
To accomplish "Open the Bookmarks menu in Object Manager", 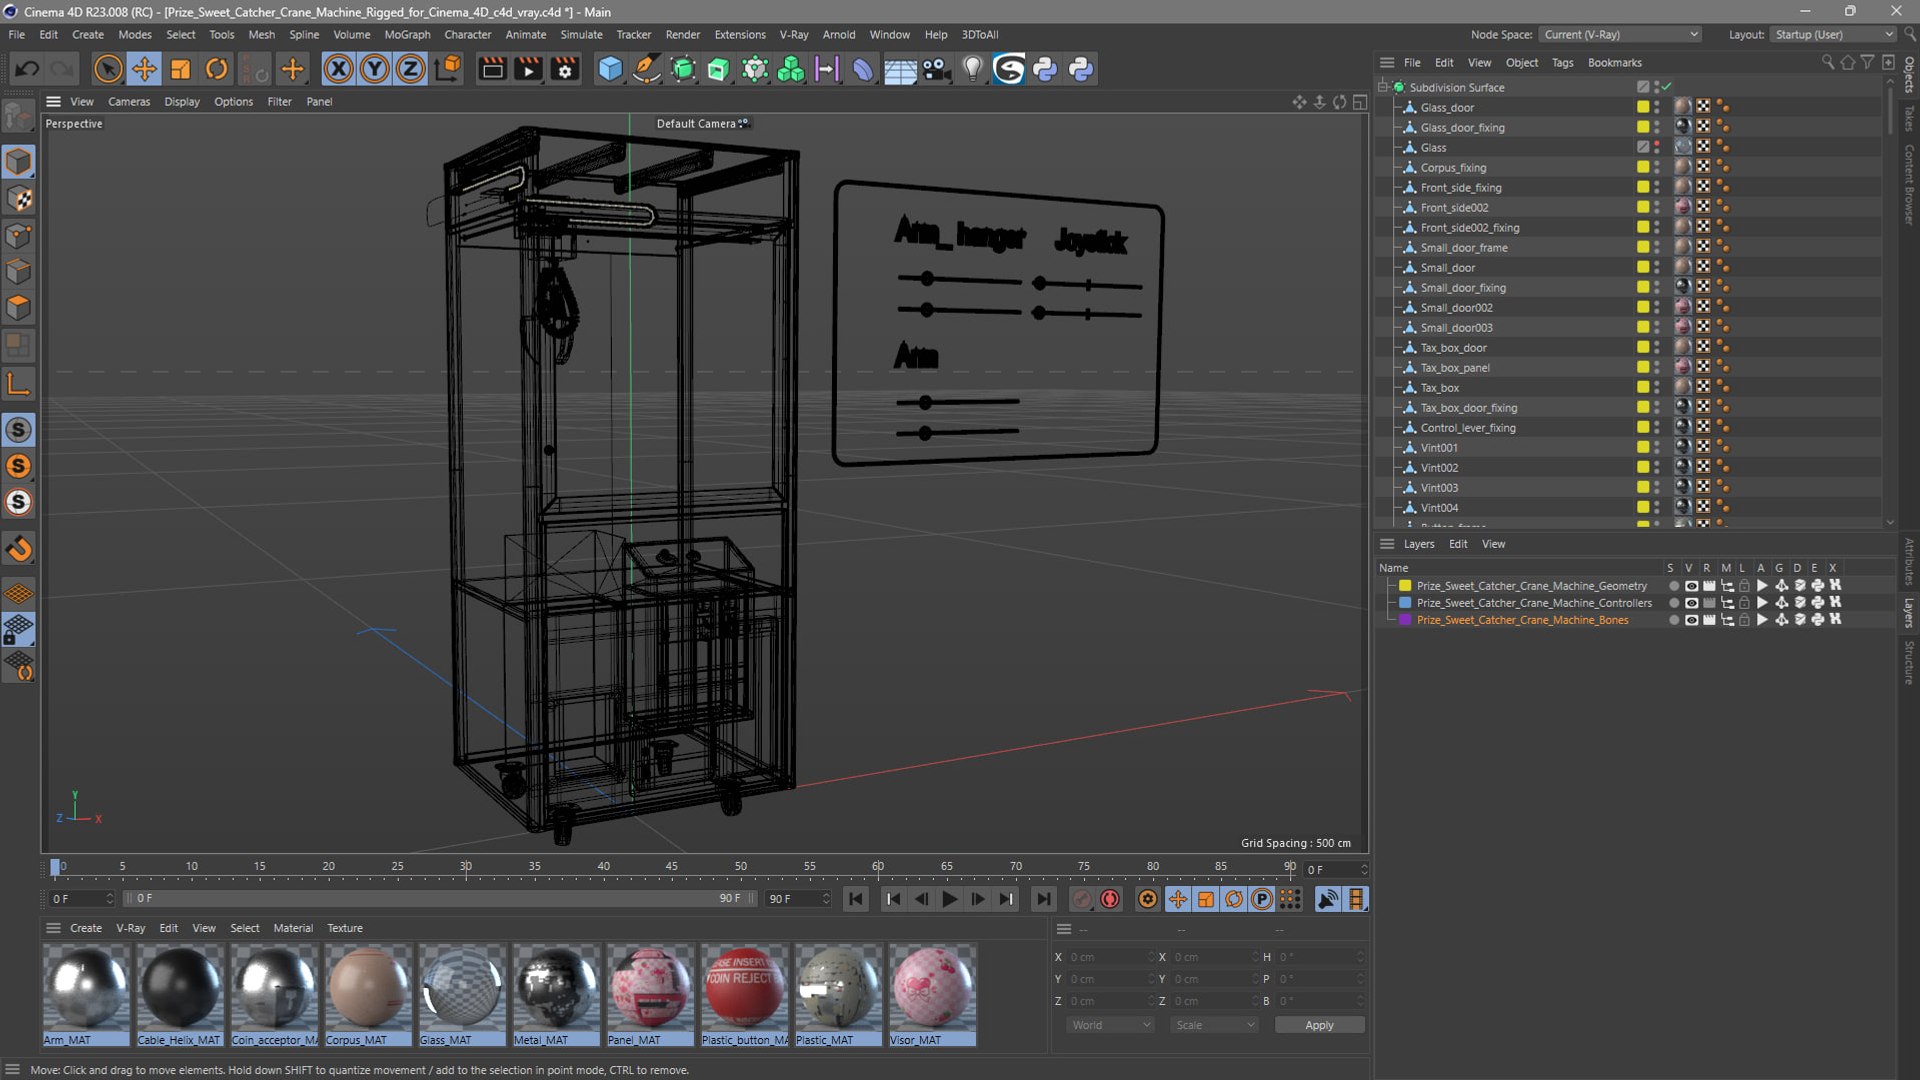I will [1614, 62].
